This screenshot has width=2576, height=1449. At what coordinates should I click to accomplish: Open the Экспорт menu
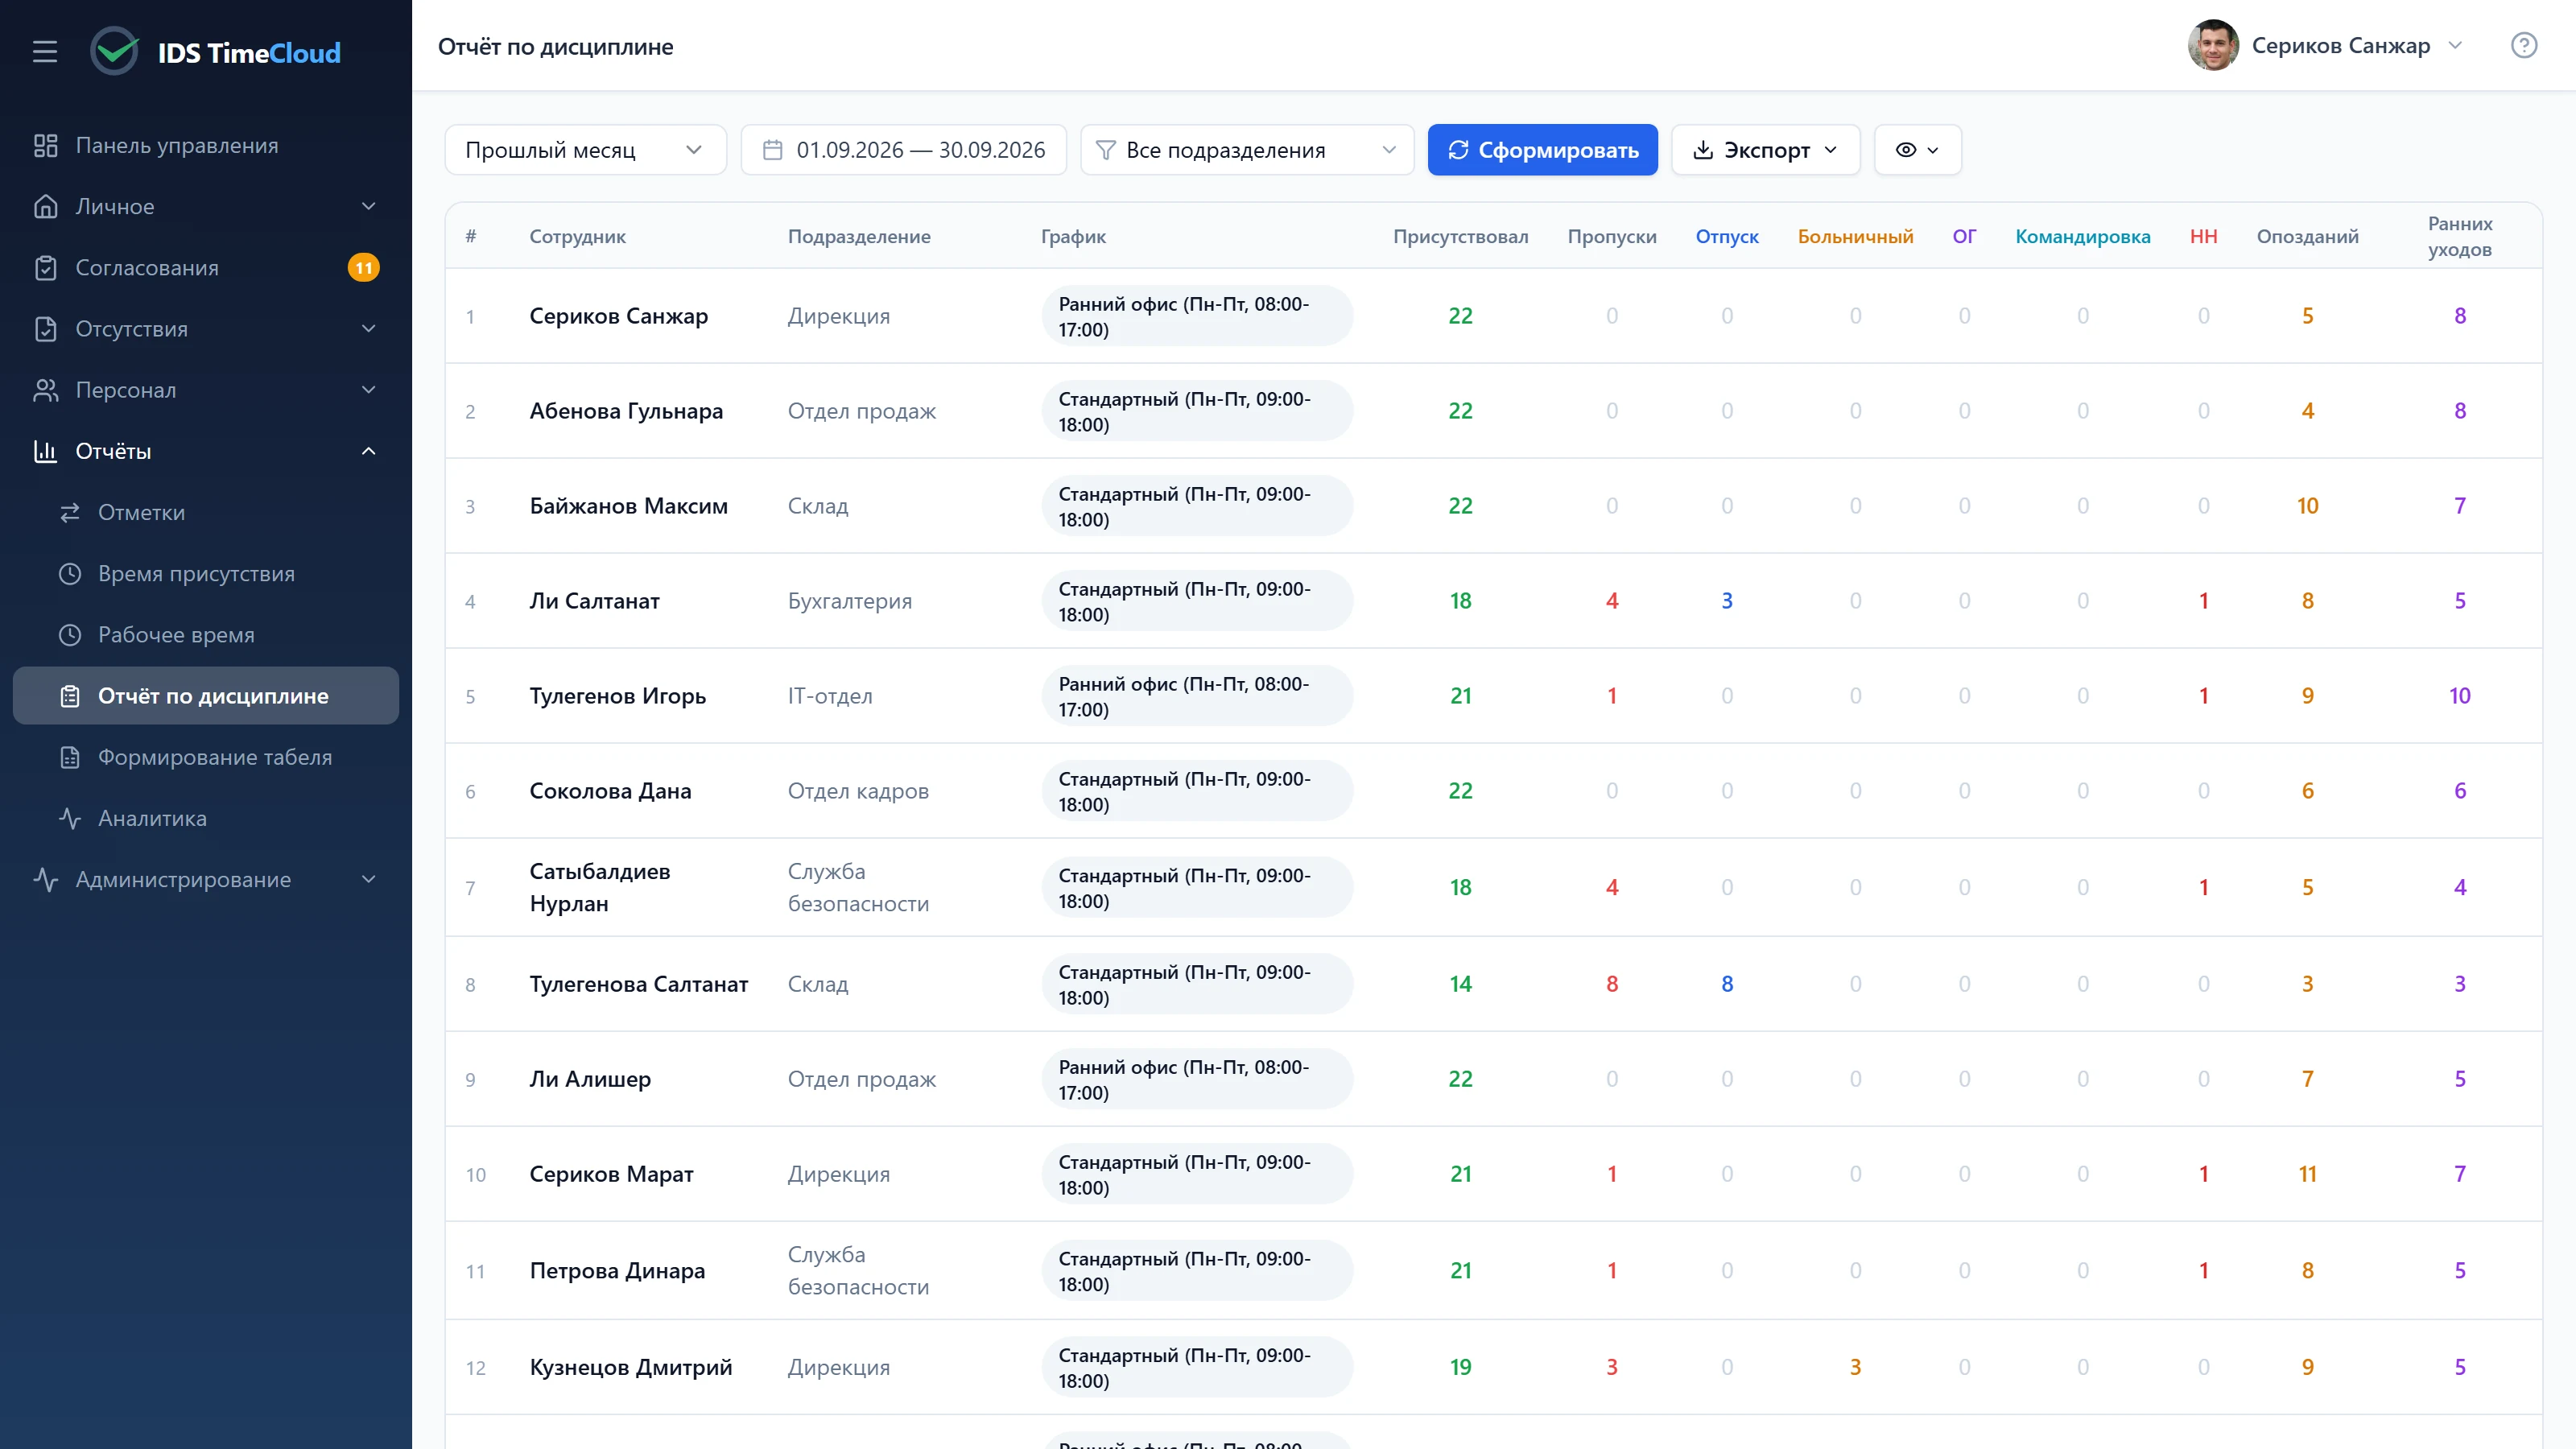coord(1765,150)
